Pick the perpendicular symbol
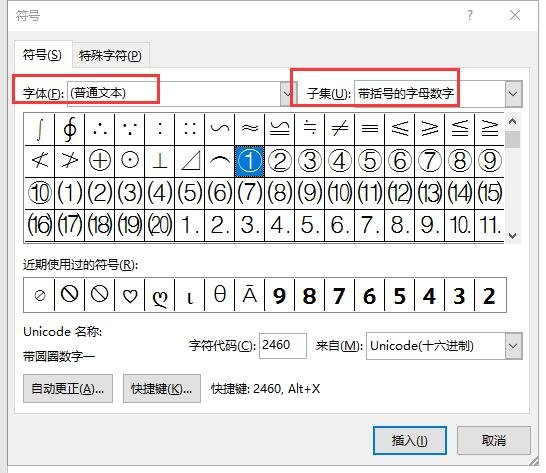 point(159,161)
